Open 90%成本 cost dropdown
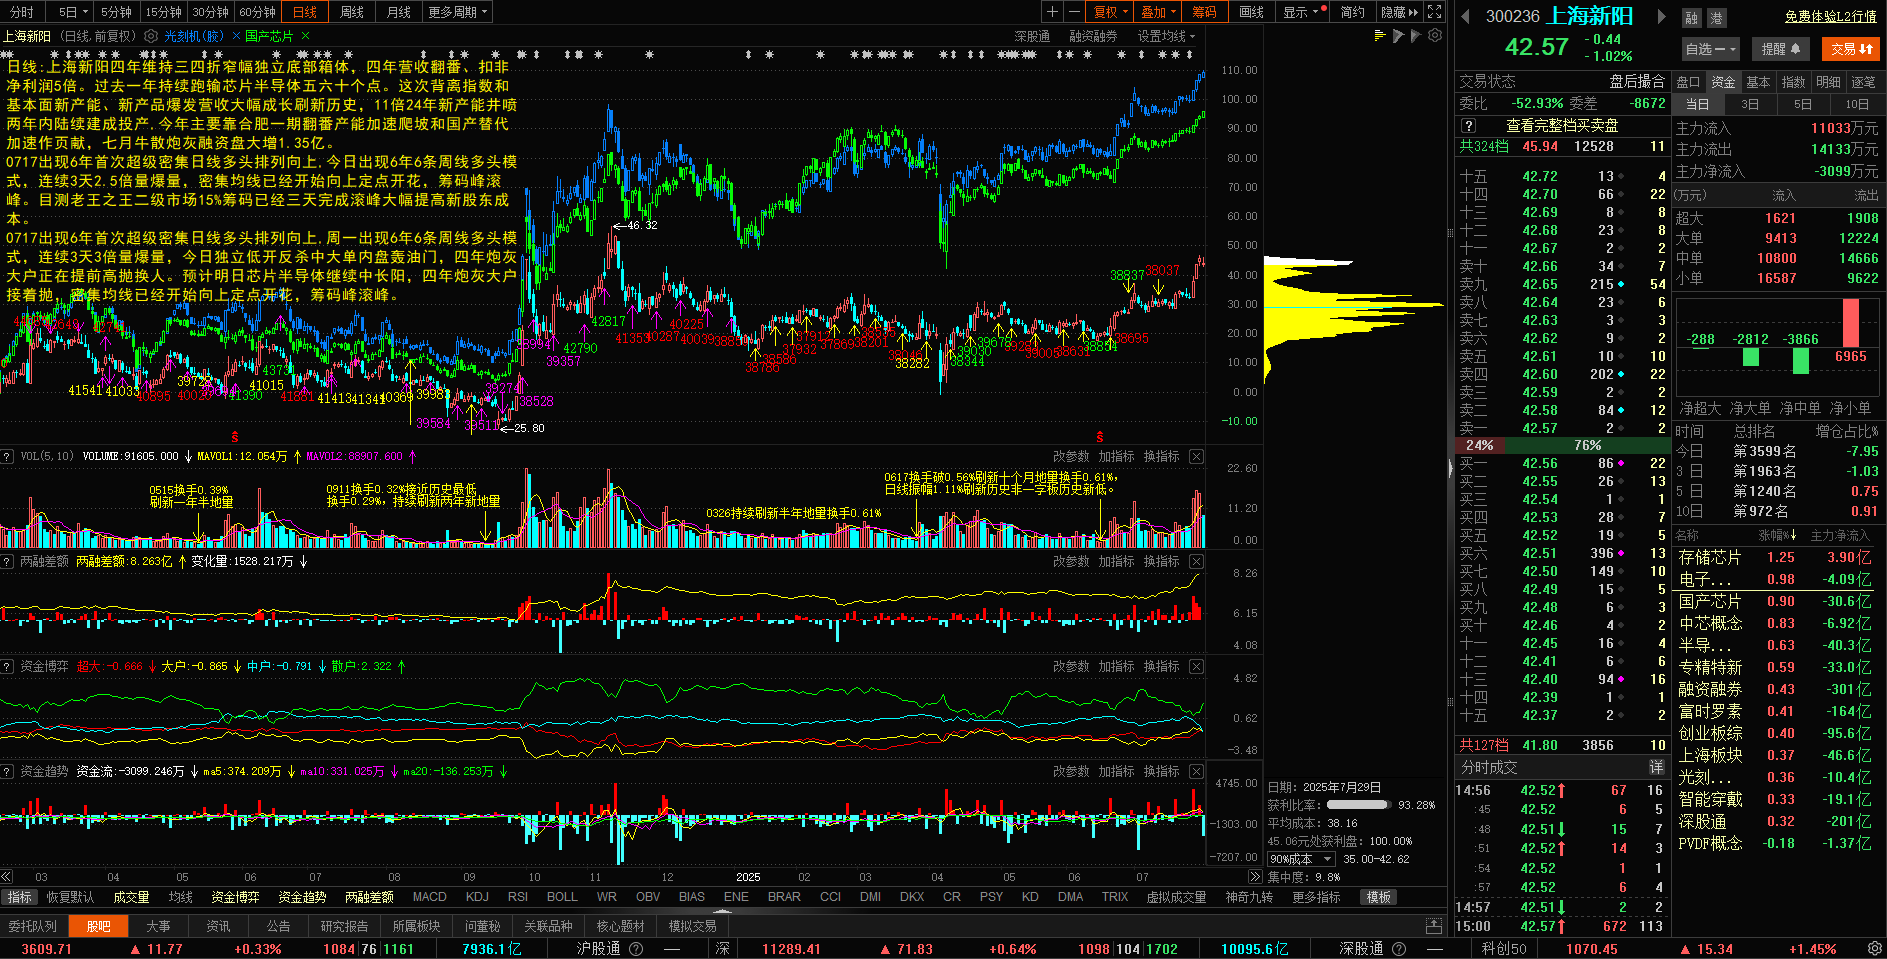Screen dimensions: 1887x959 pos(1301,859)
